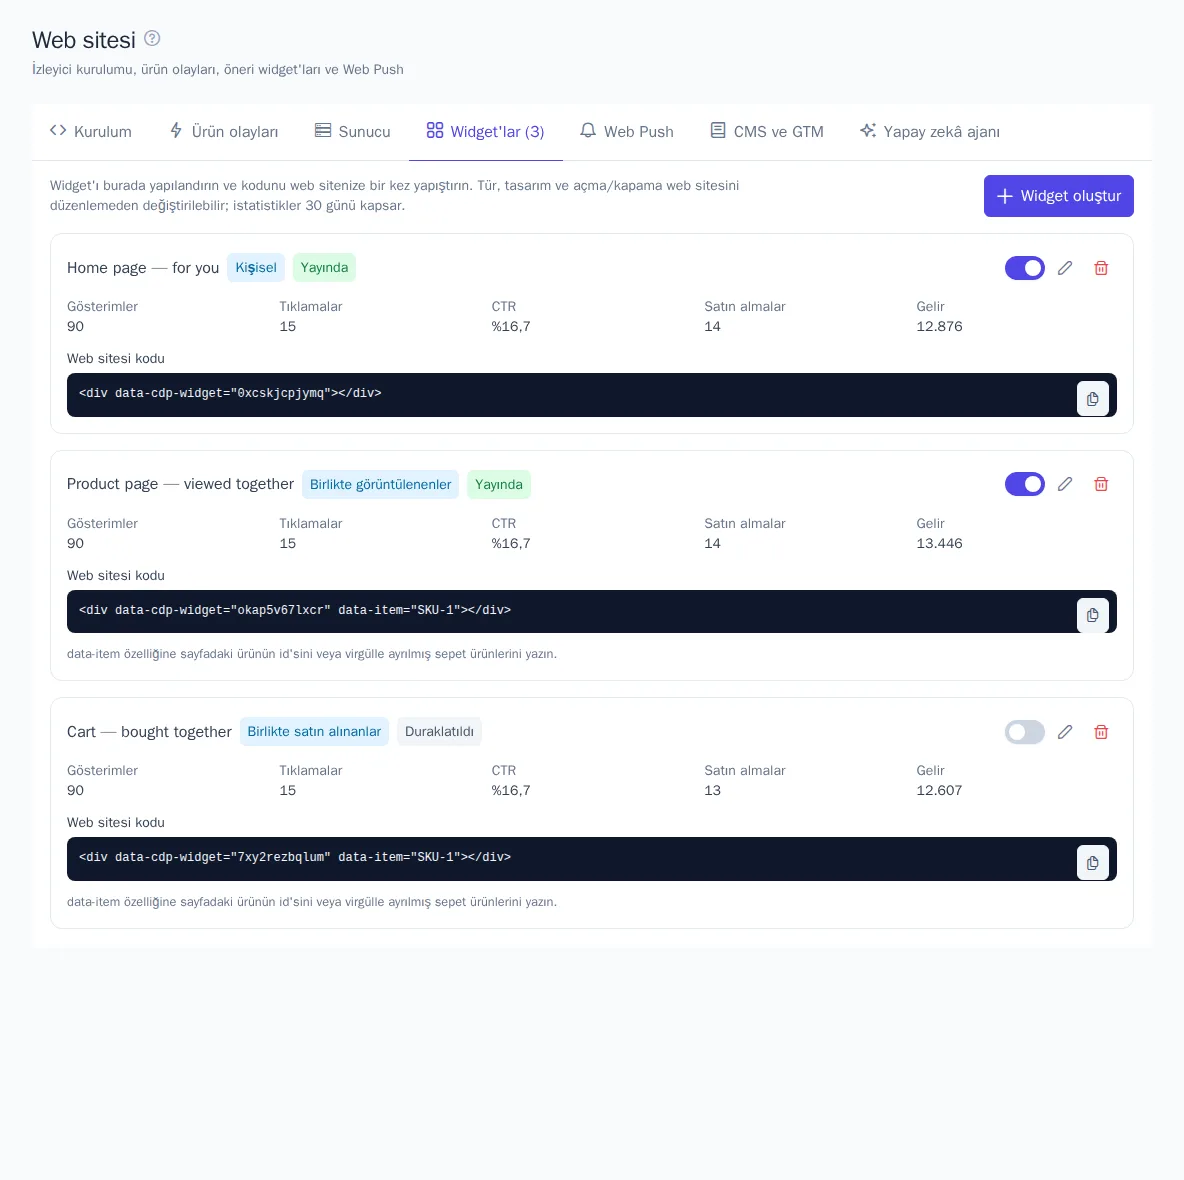The width and height of the screenshot is (1184, 1180).
Task: Click the revenue value 13.446
Action: [939, 543]
